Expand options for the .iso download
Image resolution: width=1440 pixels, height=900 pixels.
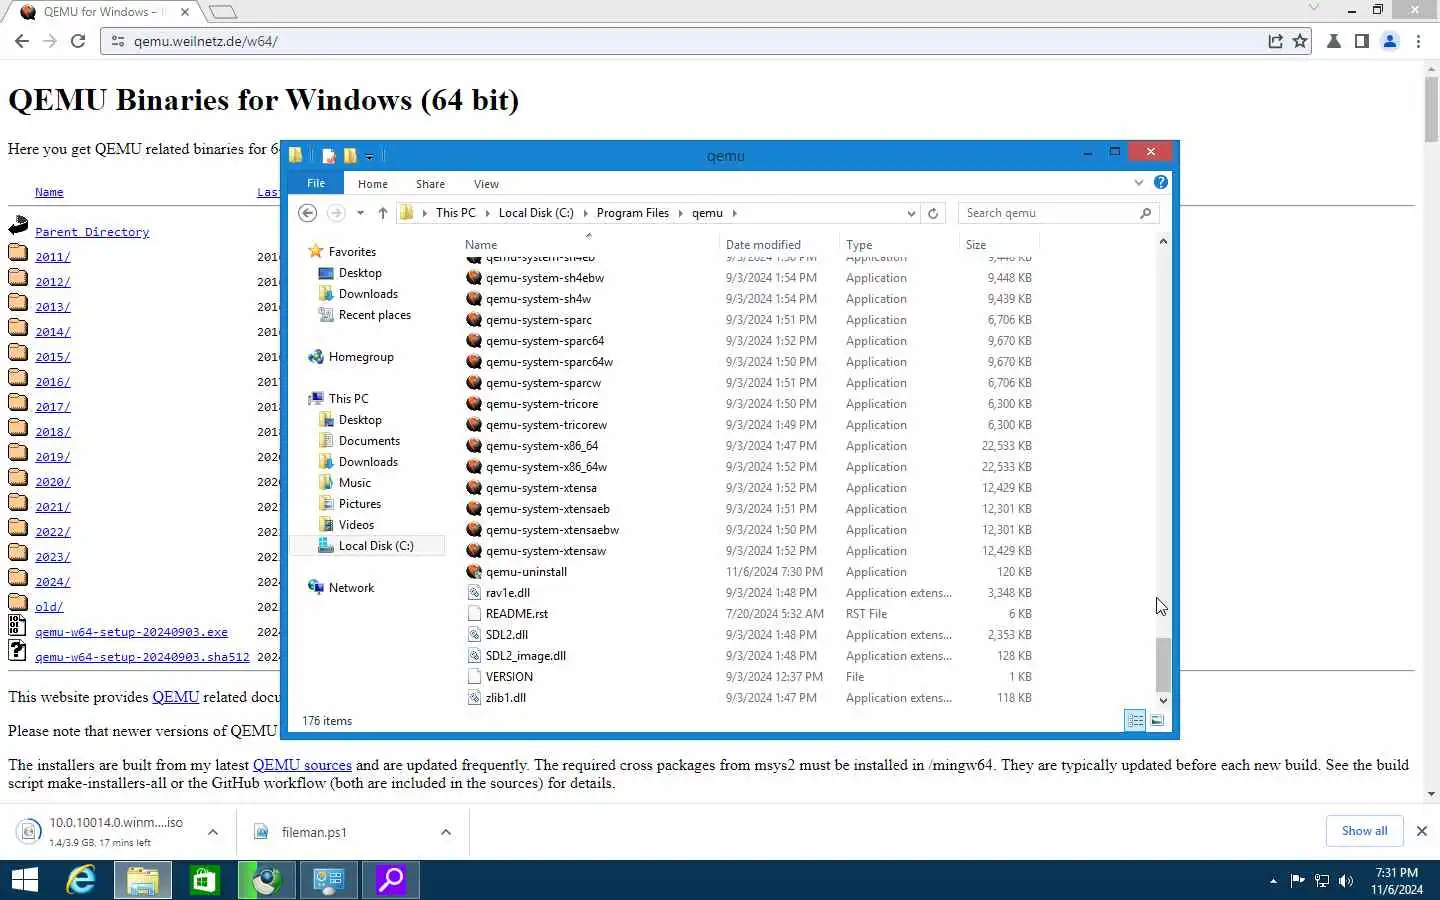tap(213, 832)
